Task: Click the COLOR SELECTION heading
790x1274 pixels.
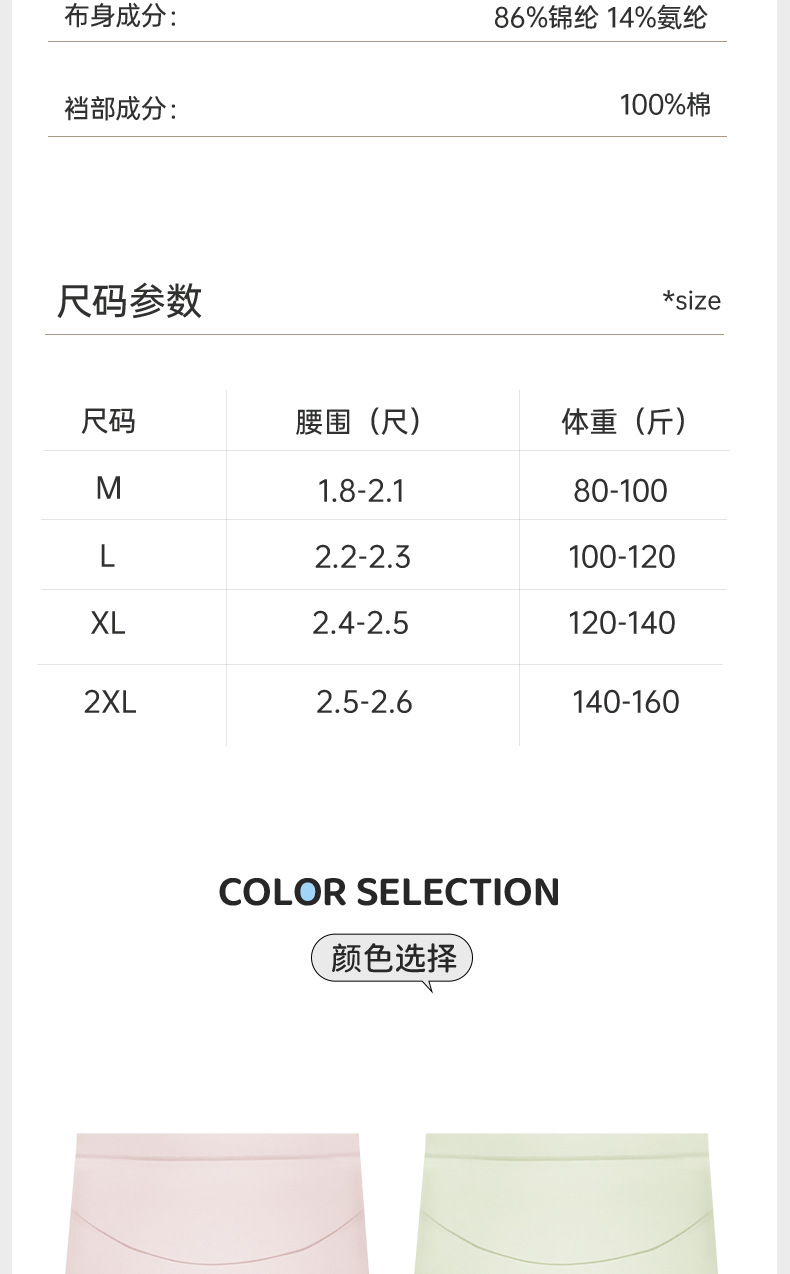Action: 389,892
